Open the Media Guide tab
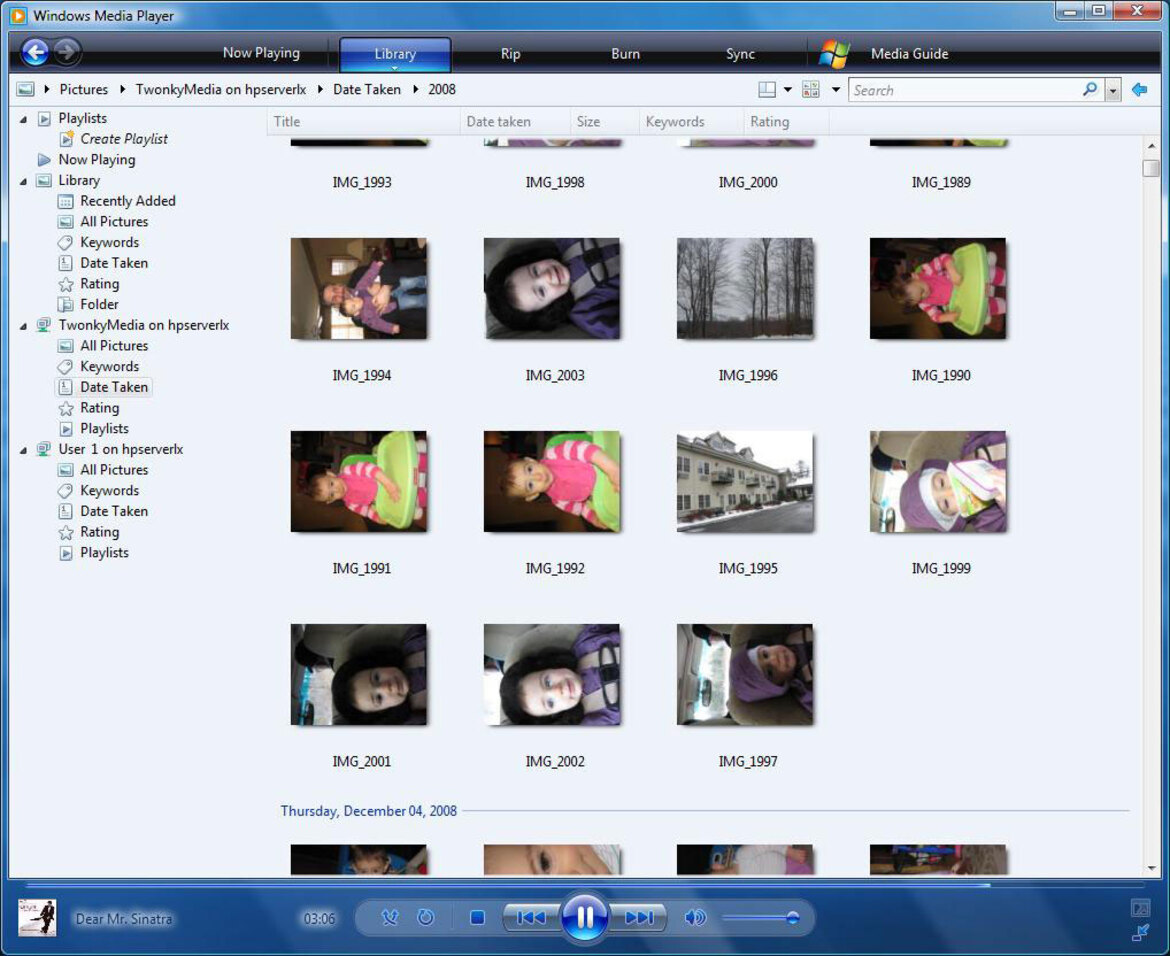Viewport: 1170px width, 956px height. (910, 54)
